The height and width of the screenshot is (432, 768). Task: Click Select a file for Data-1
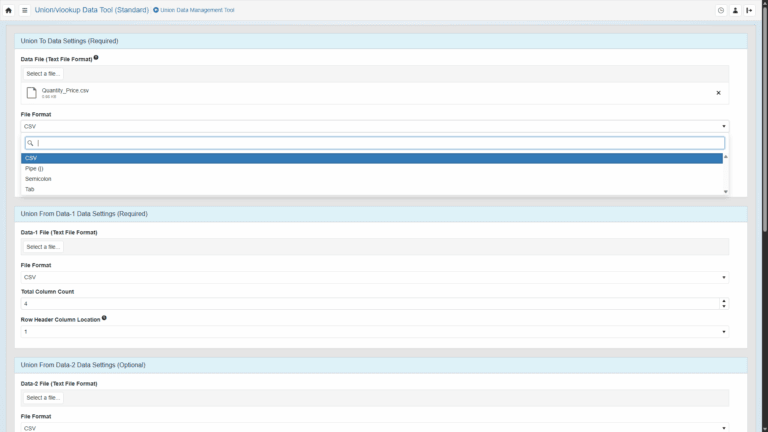tap(44, 246)
